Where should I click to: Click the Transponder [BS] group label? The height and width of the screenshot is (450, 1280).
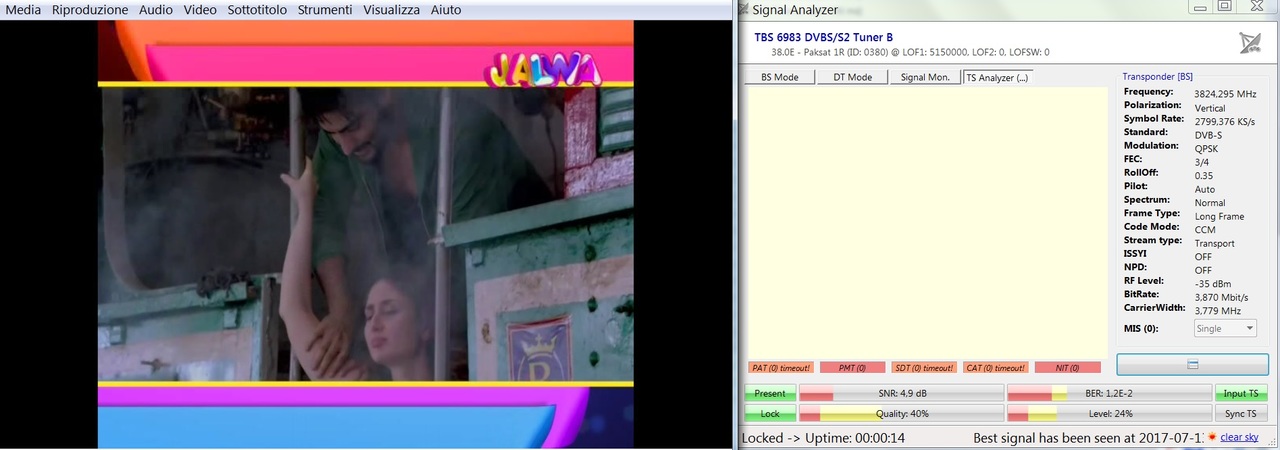click(1157, 76)
